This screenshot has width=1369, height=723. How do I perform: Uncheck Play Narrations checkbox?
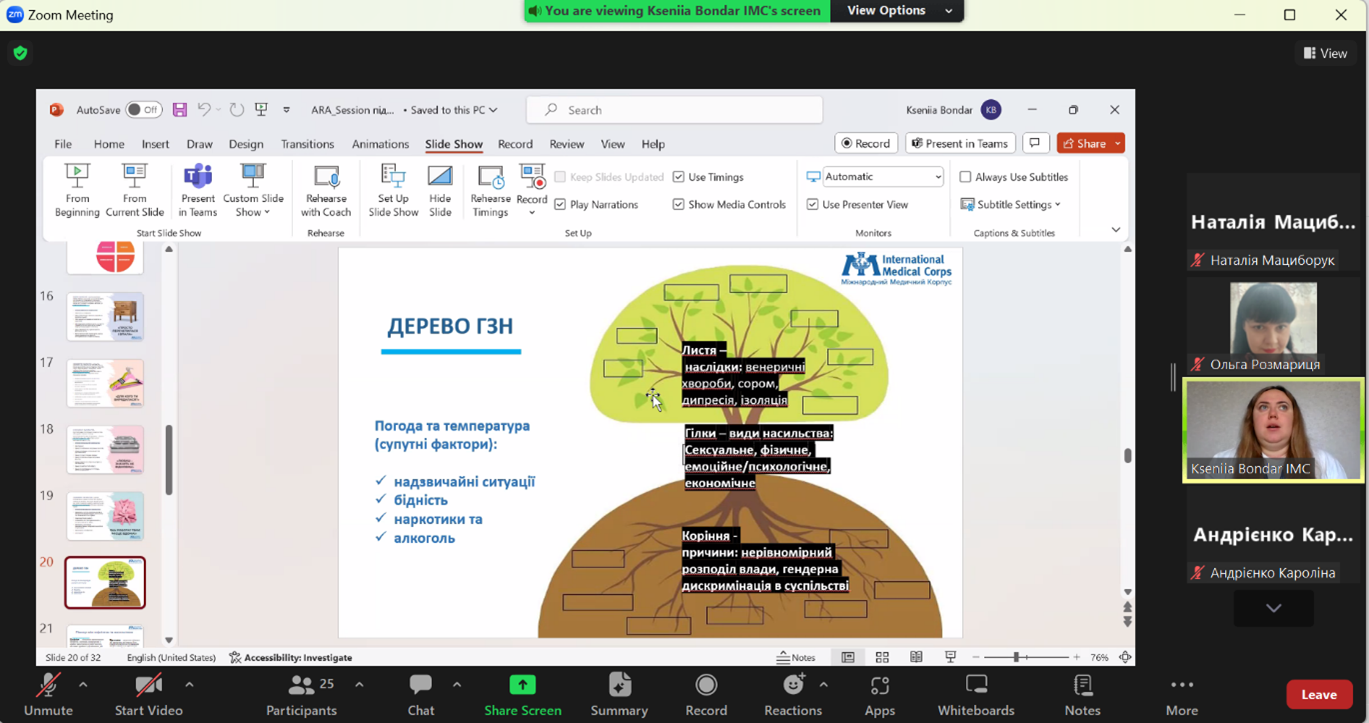(560, 204)
